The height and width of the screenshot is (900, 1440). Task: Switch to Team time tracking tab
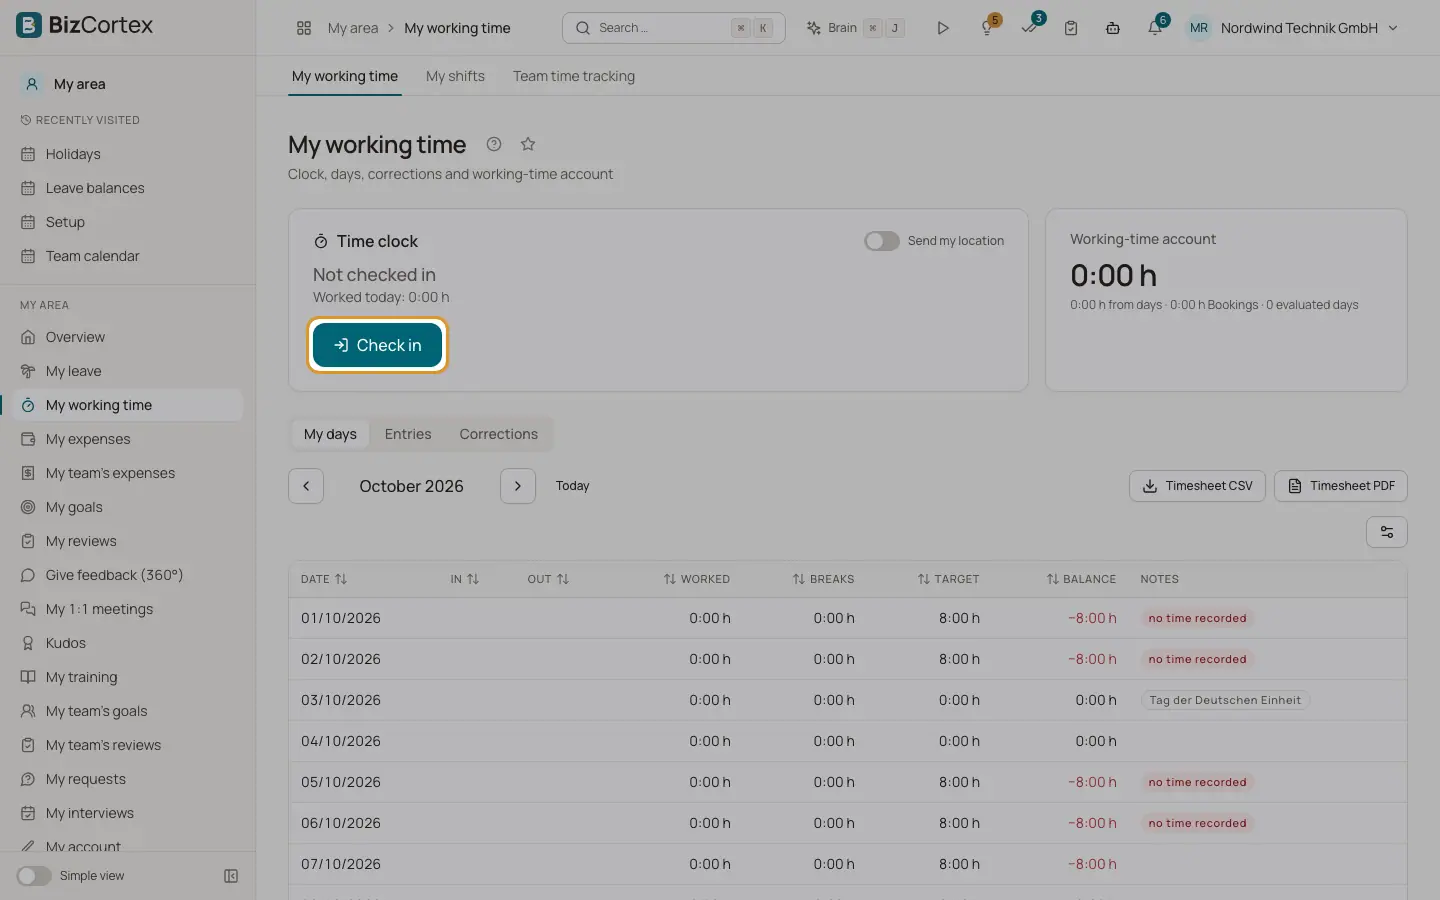(574, 76)
